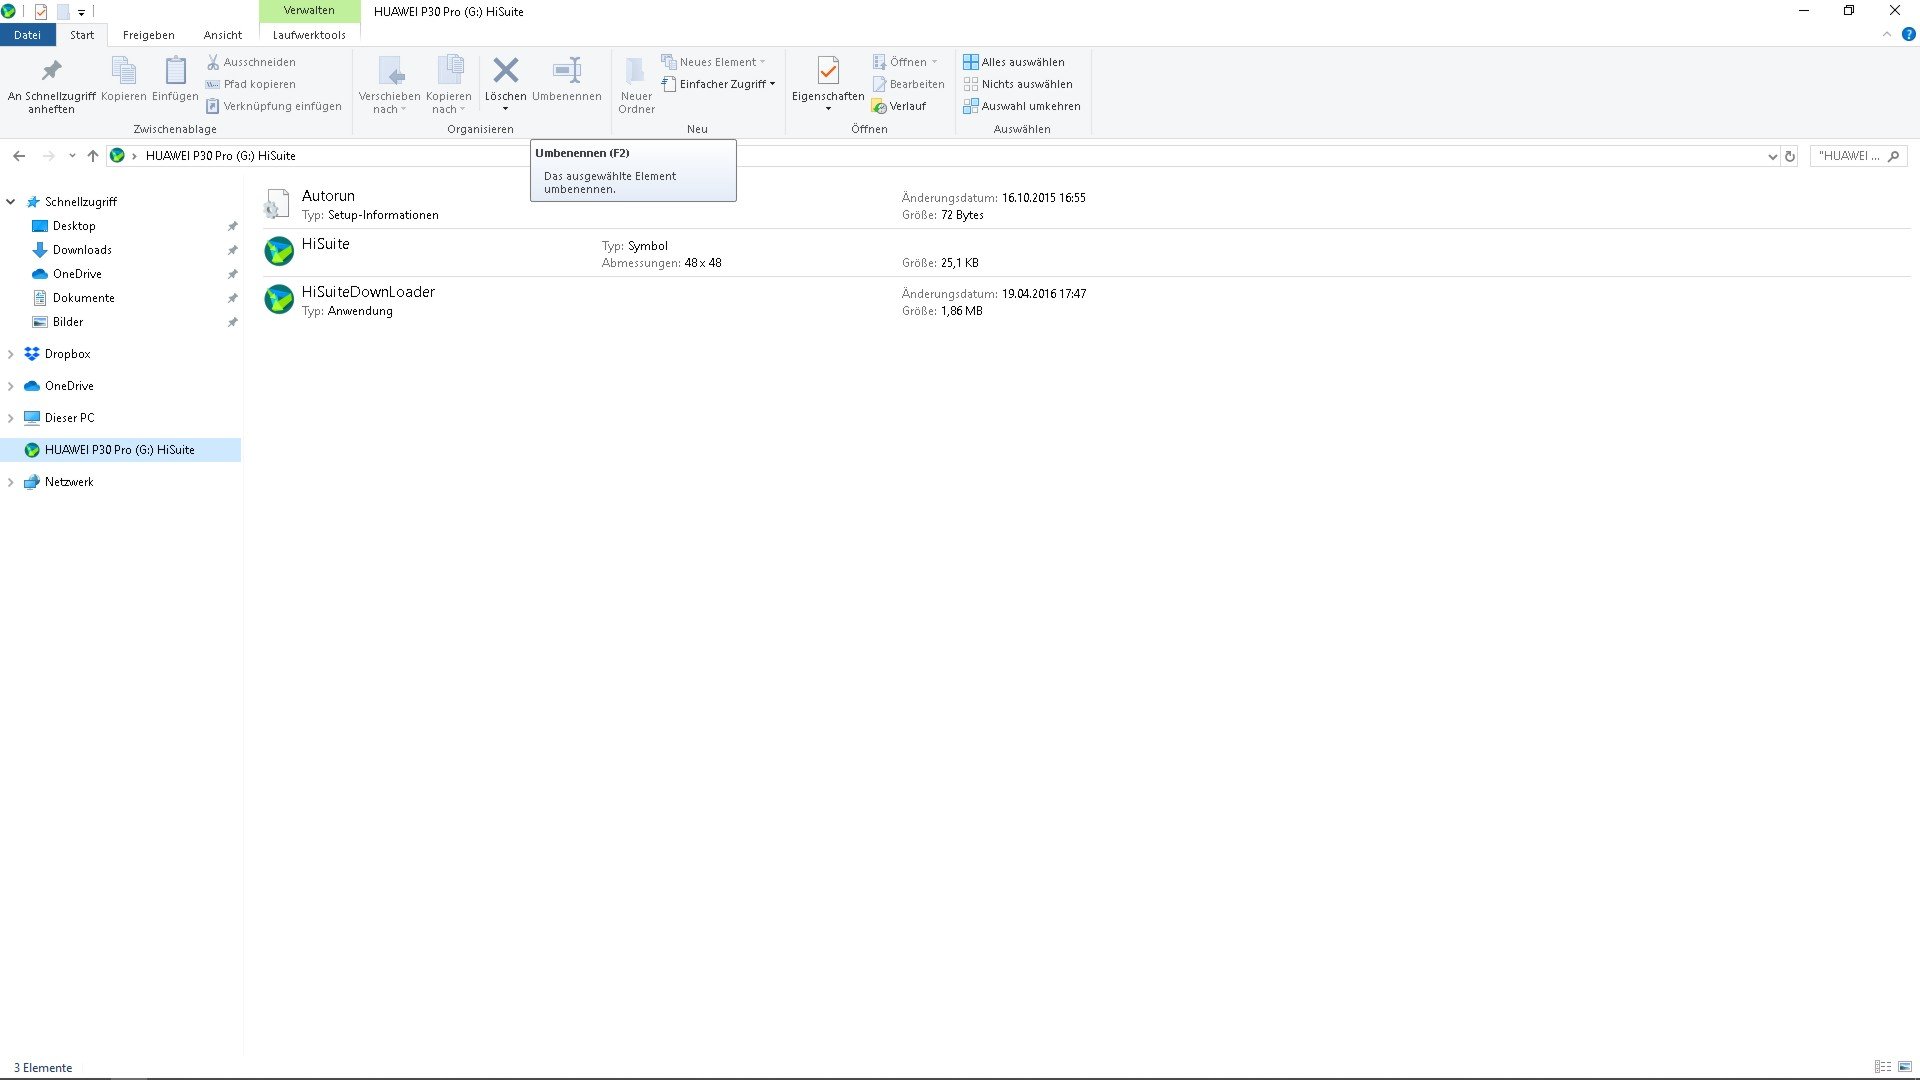The image size is (1920, 1080).
Task: Open Kopieren nach dropdown
Action: 448,85
